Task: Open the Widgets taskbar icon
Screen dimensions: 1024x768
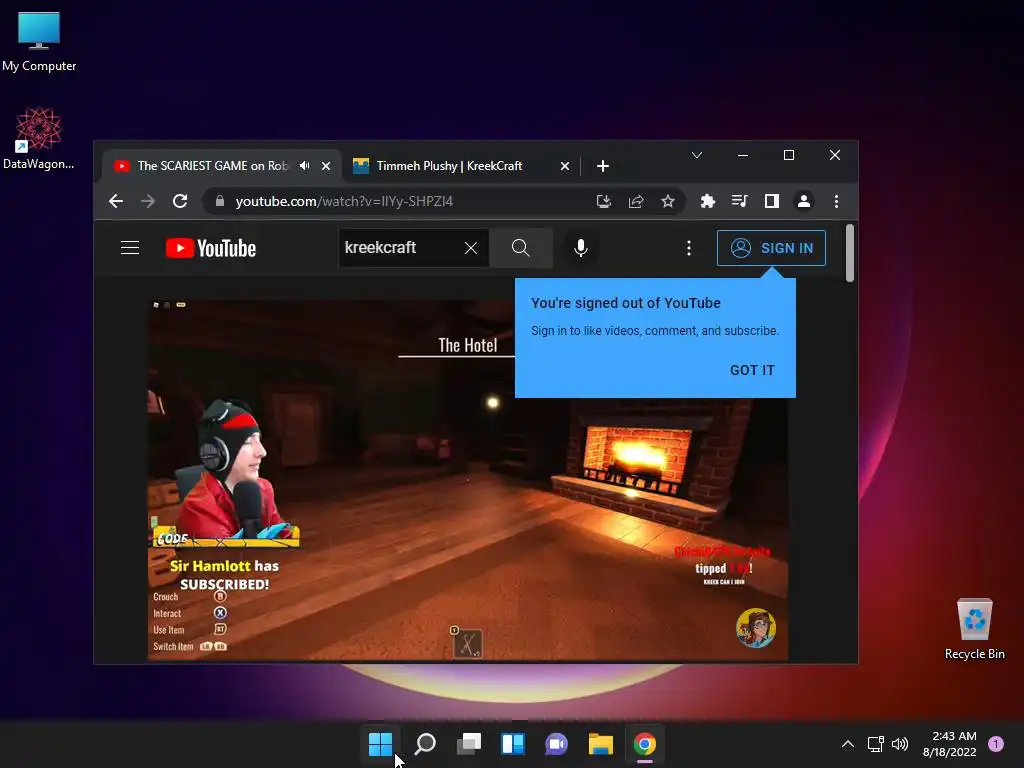Action: (513, 744)
